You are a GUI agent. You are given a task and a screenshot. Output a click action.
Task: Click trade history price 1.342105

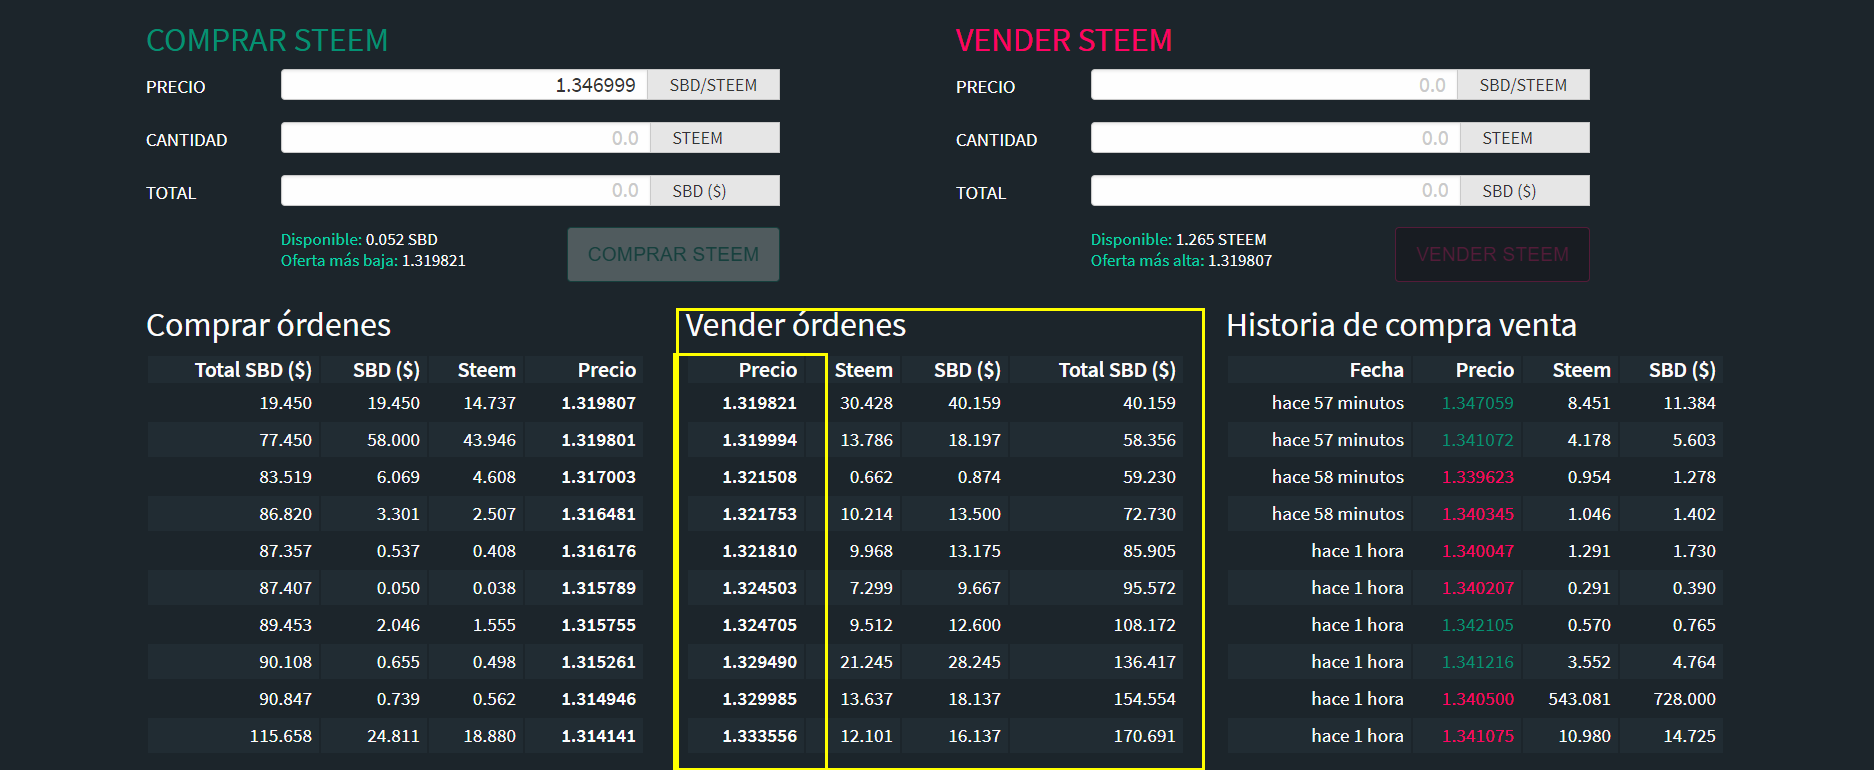click(x=1477, y=625)
